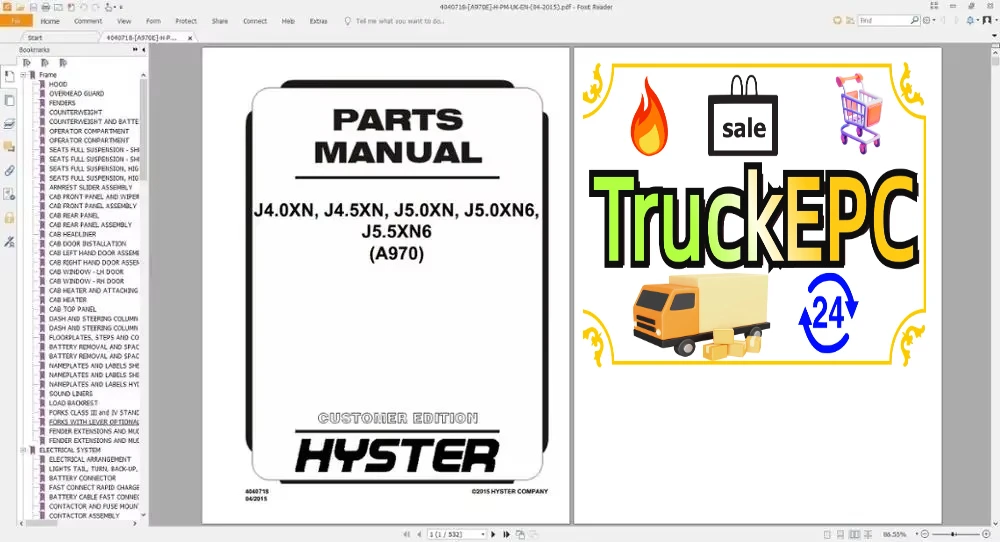Open the Bookmarks panel sidebar icon
Viewport: 1000px width, 542px height.
9,77
